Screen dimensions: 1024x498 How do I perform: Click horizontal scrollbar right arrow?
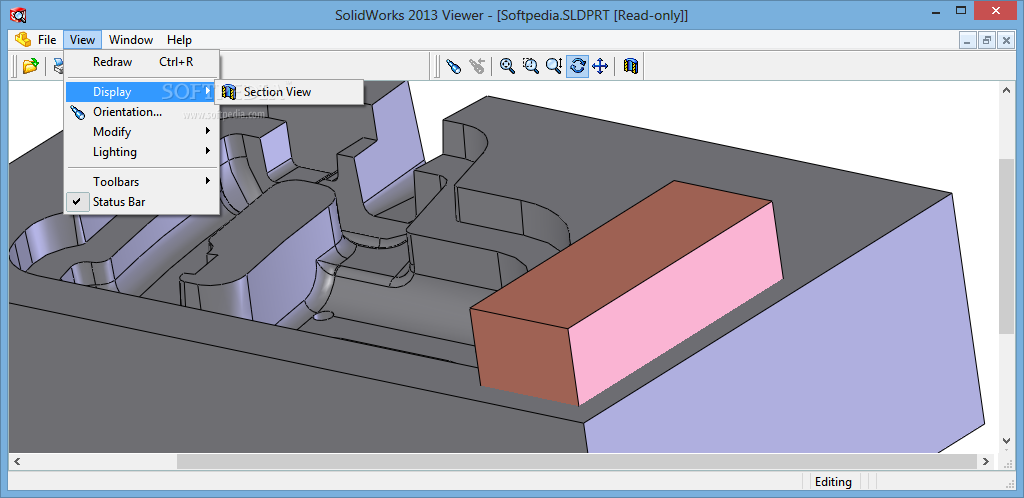[x=986, y=461]
